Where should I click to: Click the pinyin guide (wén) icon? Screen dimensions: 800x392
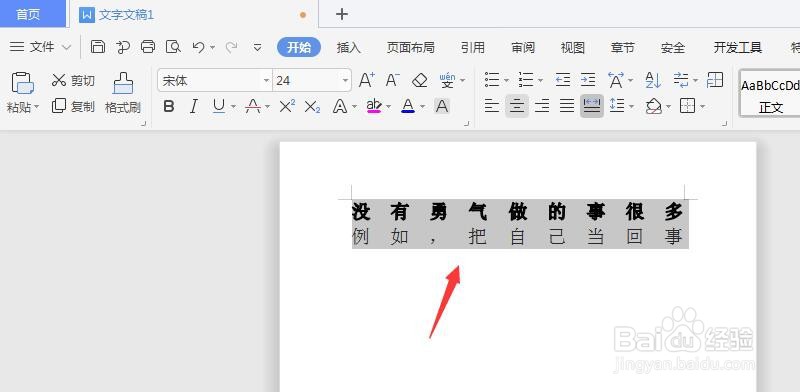[447, 80]
